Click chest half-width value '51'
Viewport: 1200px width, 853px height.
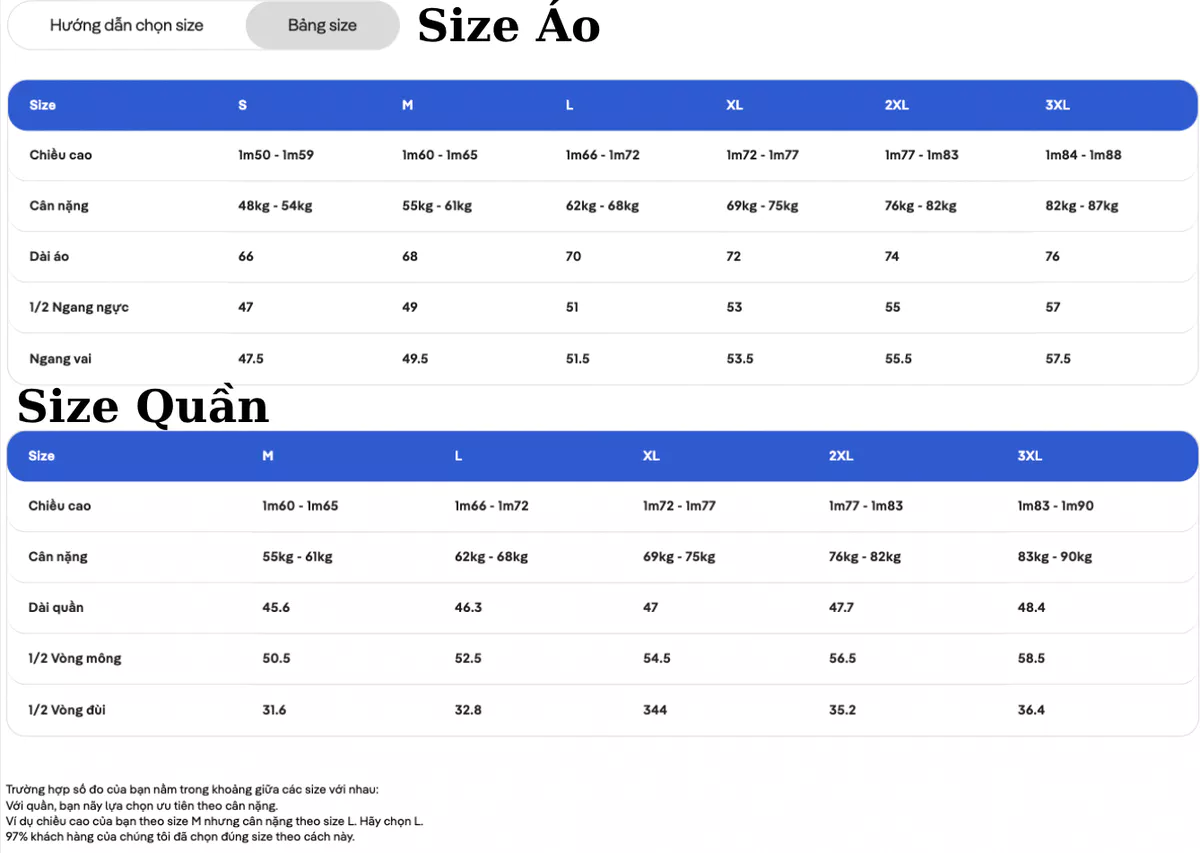coord(572,307)
